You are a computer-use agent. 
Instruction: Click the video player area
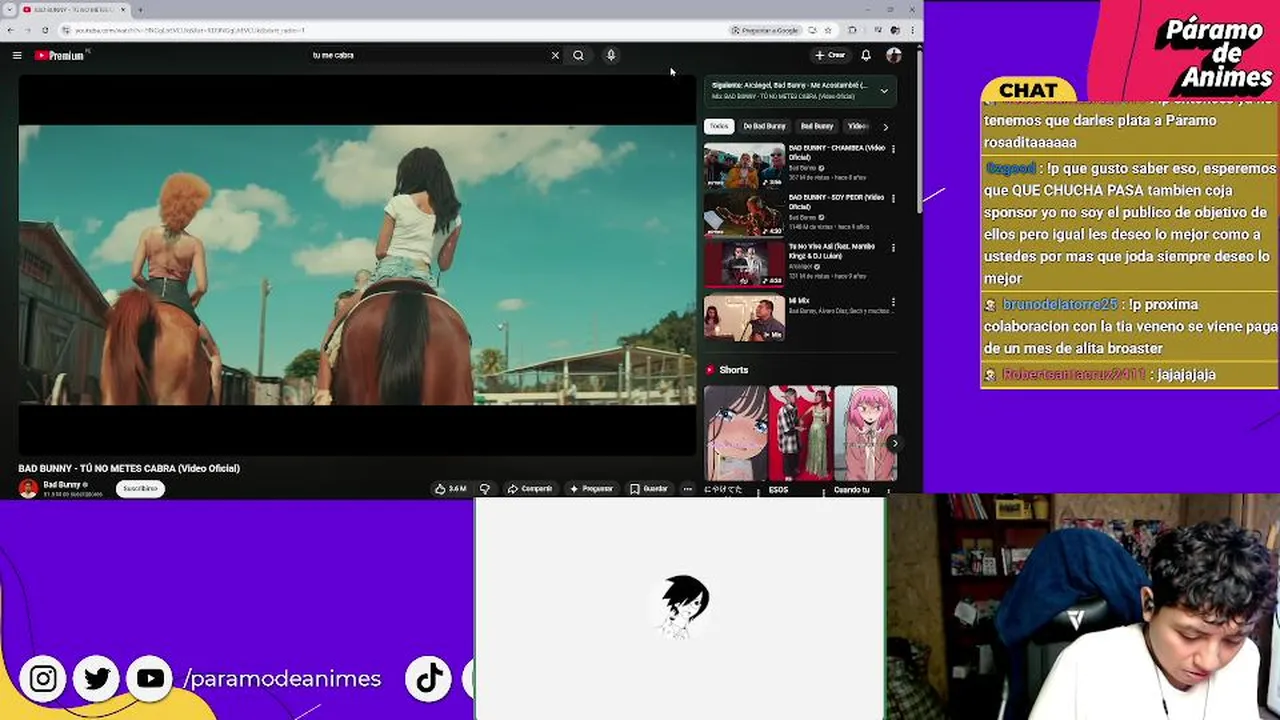[357, 265]
